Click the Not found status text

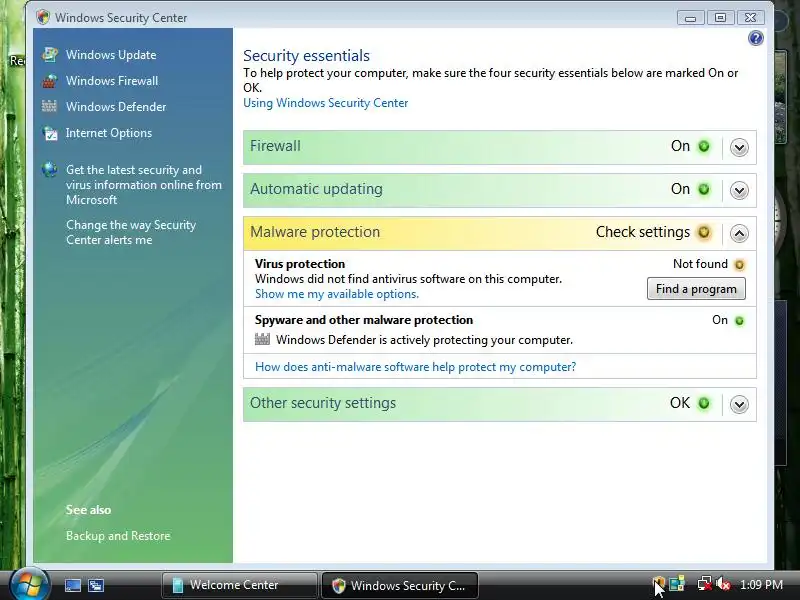[x=700, y=264]
